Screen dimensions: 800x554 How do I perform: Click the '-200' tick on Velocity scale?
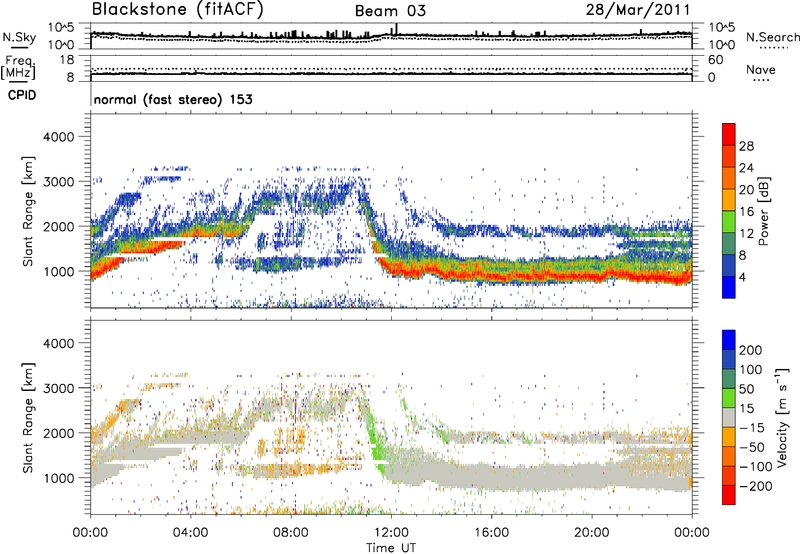click(756, 486)
